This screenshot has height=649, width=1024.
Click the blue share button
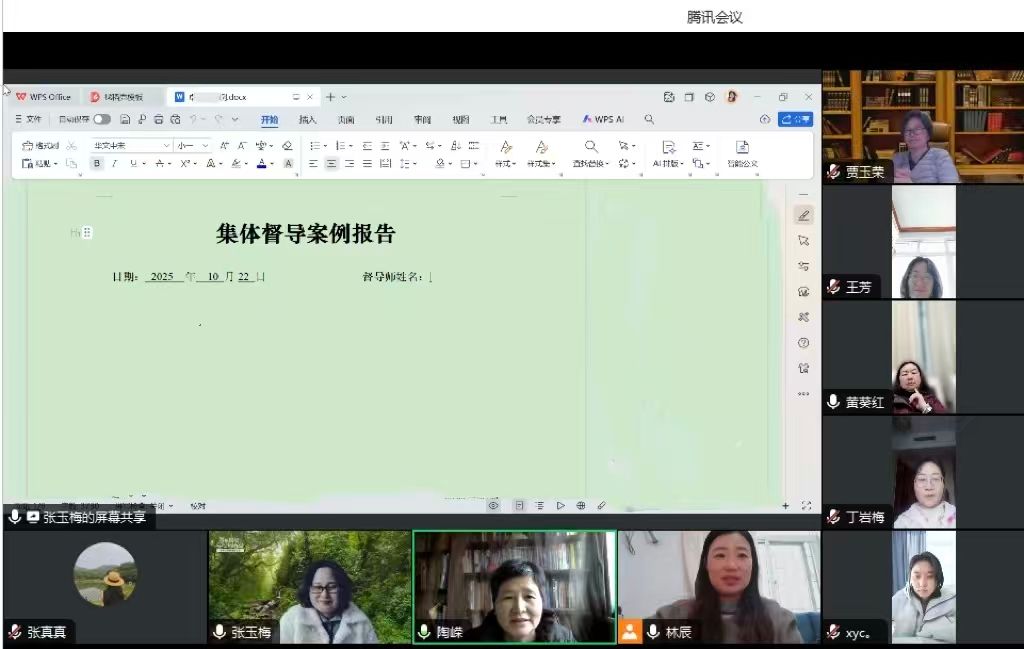click(x=796, y=120)
